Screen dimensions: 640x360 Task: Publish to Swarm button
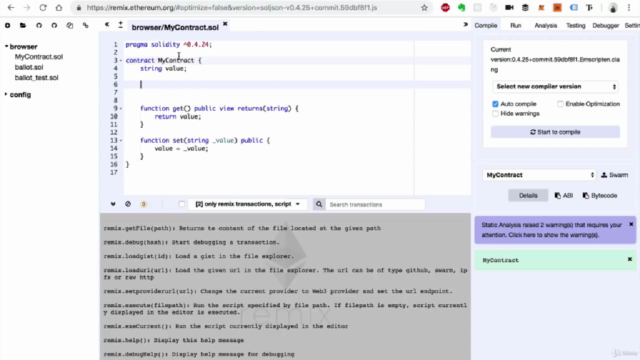point(615,175)
